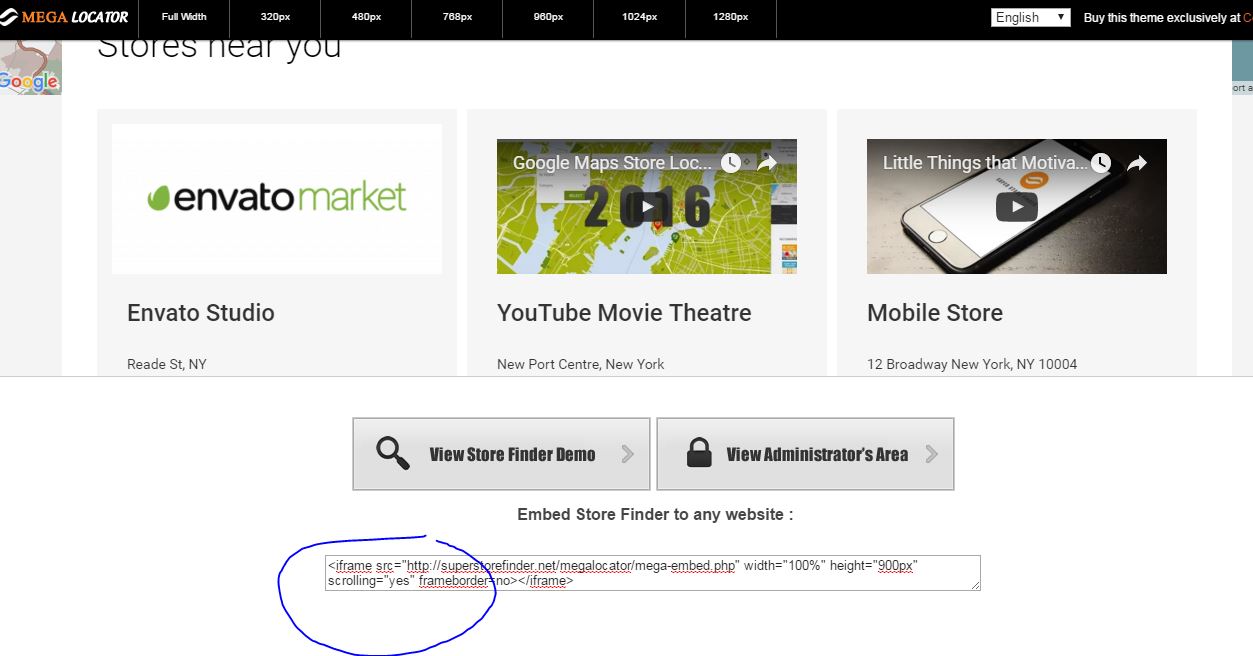Viewport: 1253px width, 656px height.
Task: Click the textarea resize handle corner
Action: tap(975, 585)
